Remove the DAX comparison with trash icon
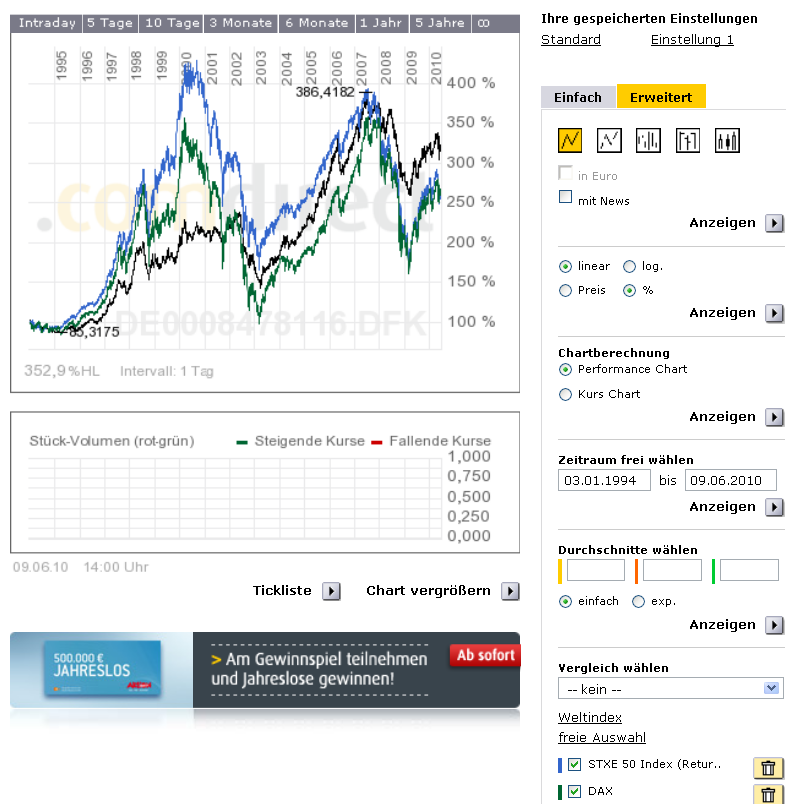 (x=767, y=794)
